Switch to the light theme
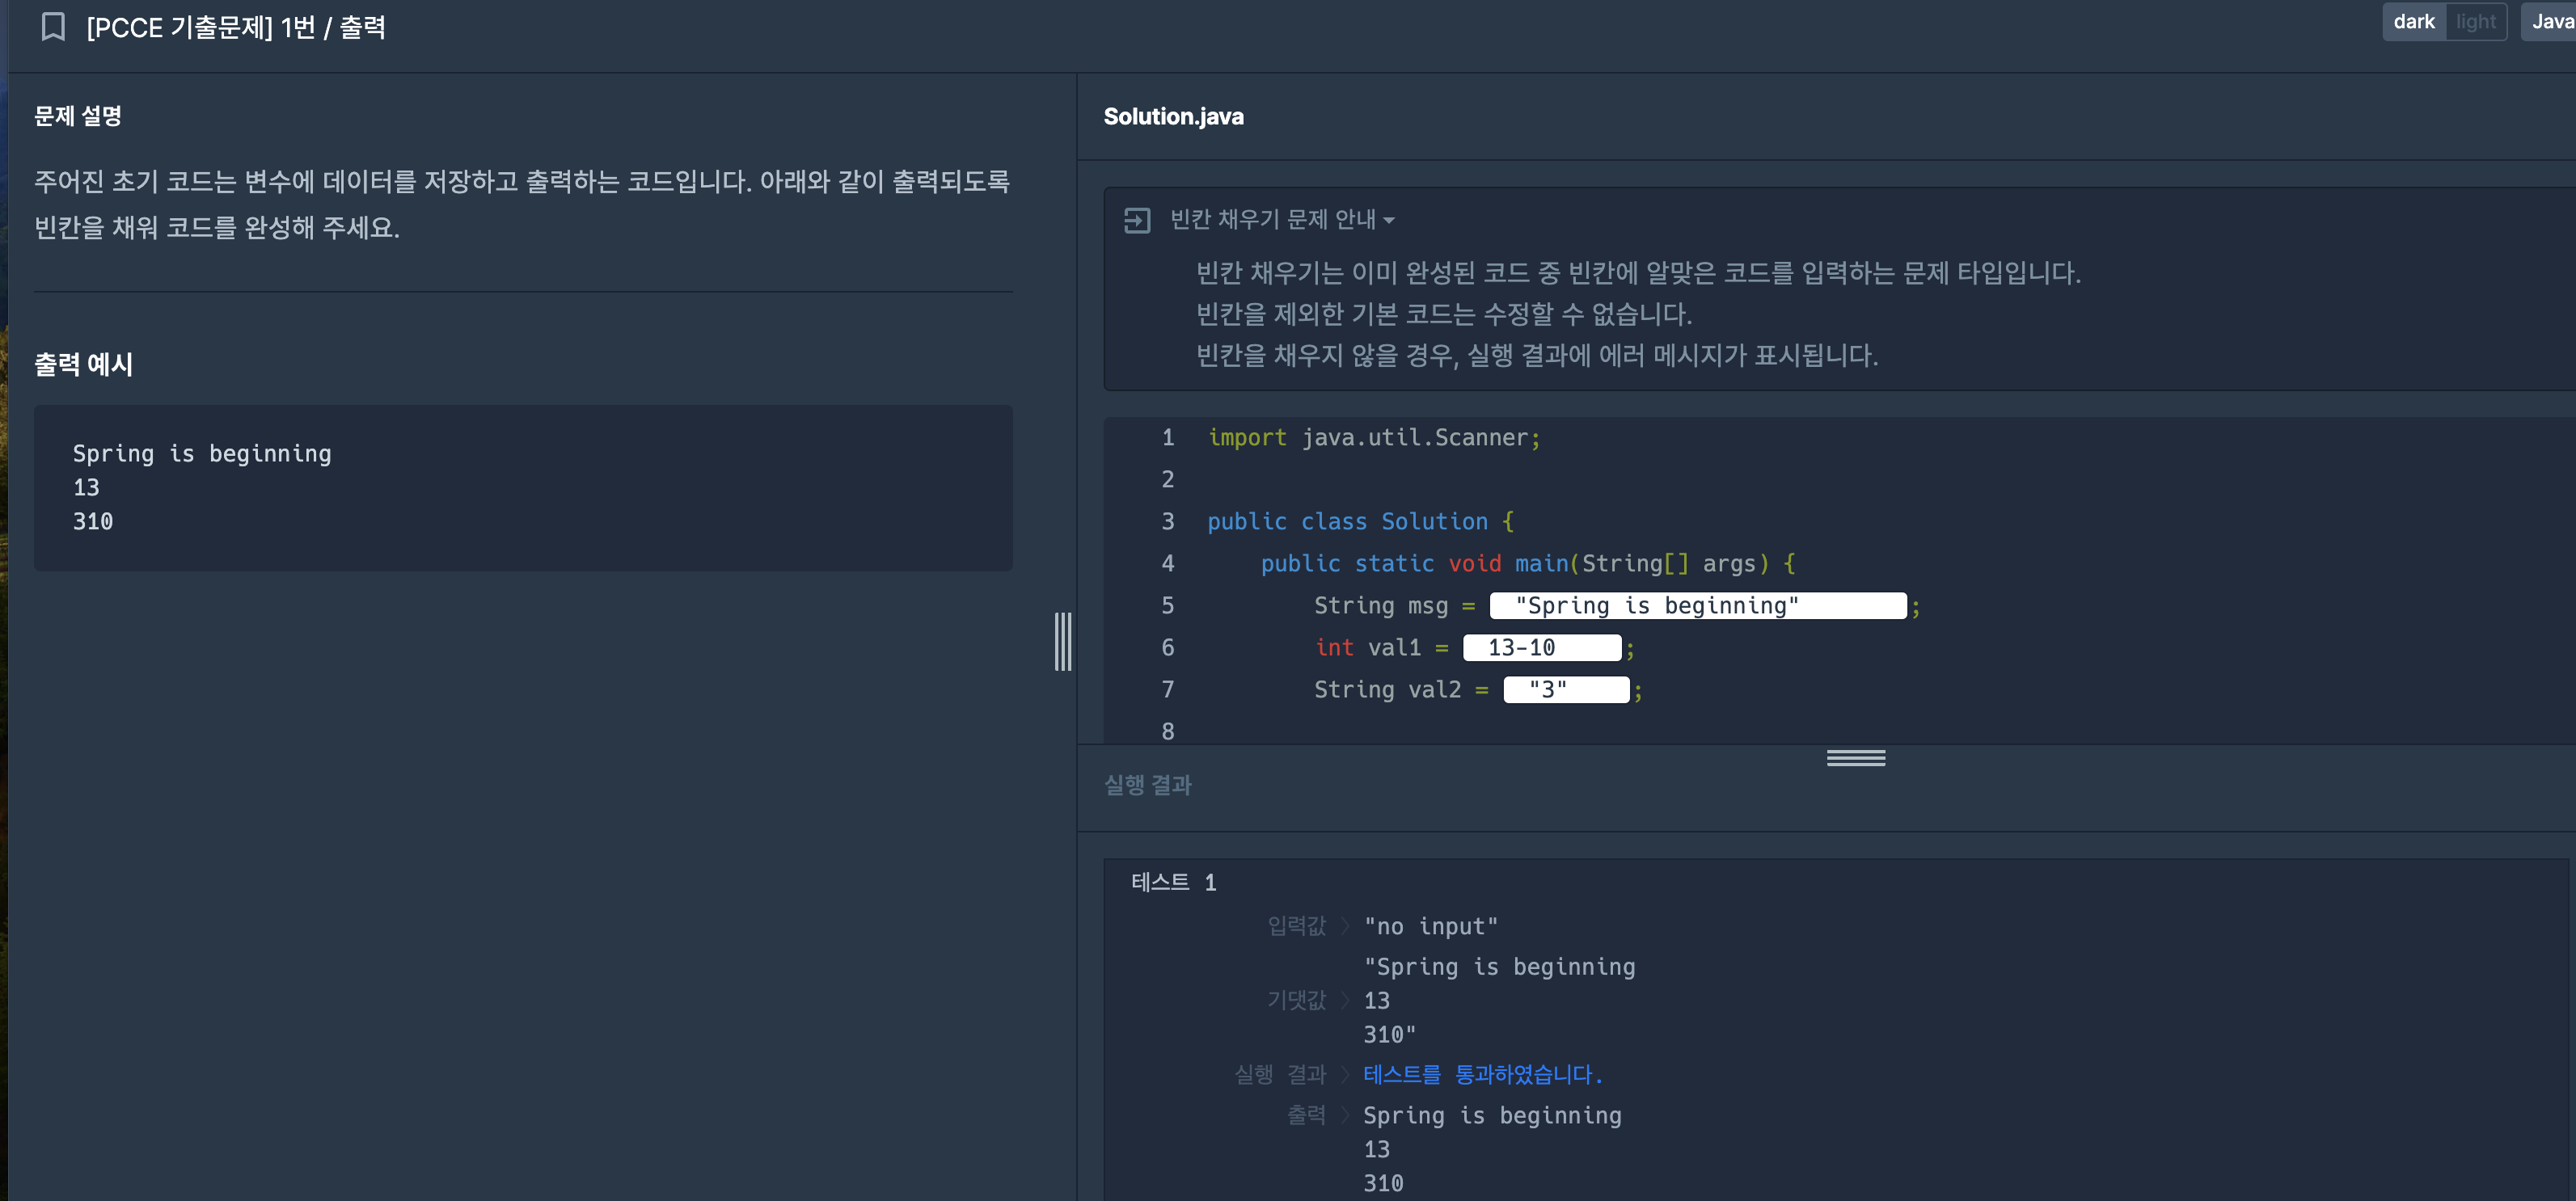Screen dimensions: 2576x1201 pyautogui.click(x=2475, y=21)
